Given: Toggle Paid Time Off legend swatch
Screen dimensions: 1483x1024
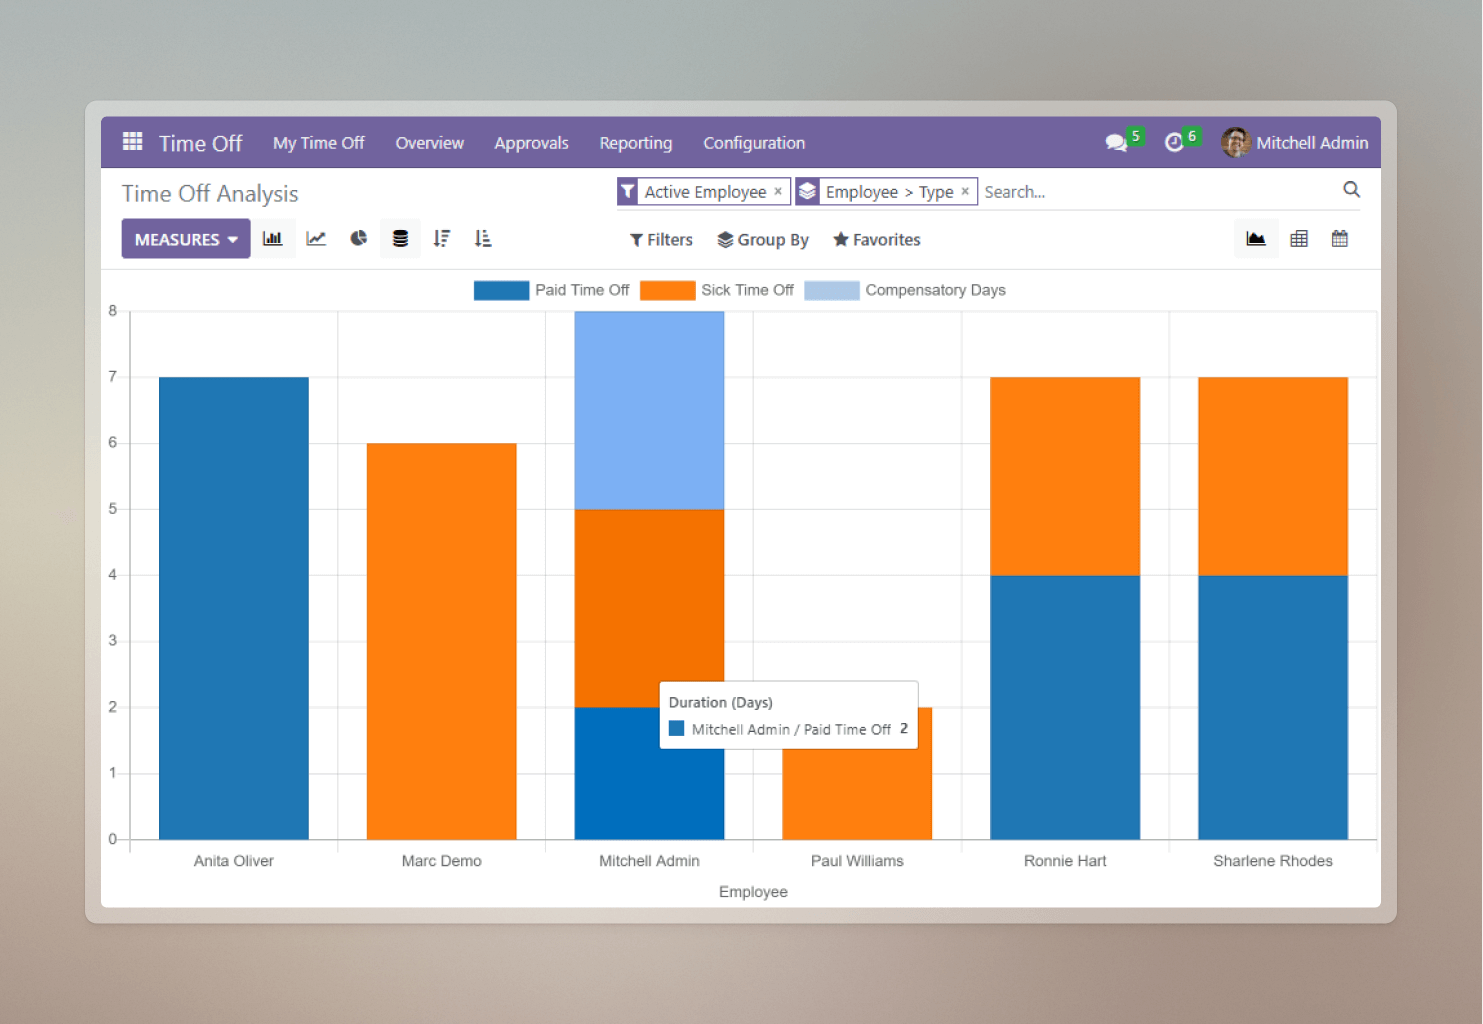Looking at the screenshot, I should [x=501, y=290].
